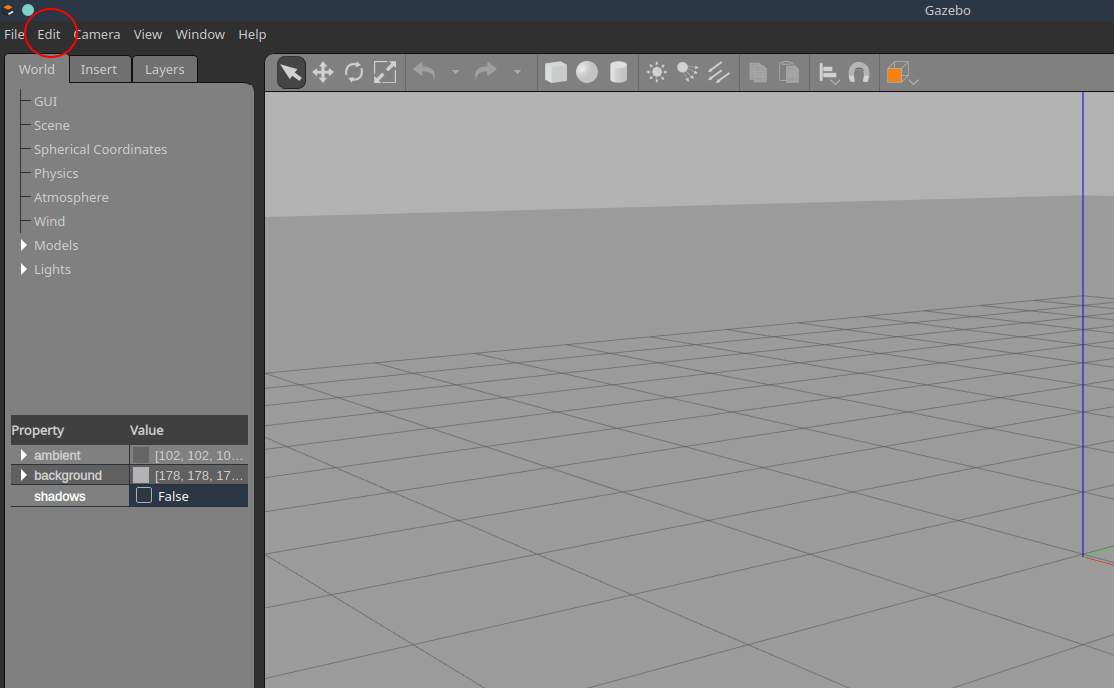Screen dimensions: 1114x688
Task: Switch to the Insert tab
Action: pyautogui.click(x=99, y=70)
